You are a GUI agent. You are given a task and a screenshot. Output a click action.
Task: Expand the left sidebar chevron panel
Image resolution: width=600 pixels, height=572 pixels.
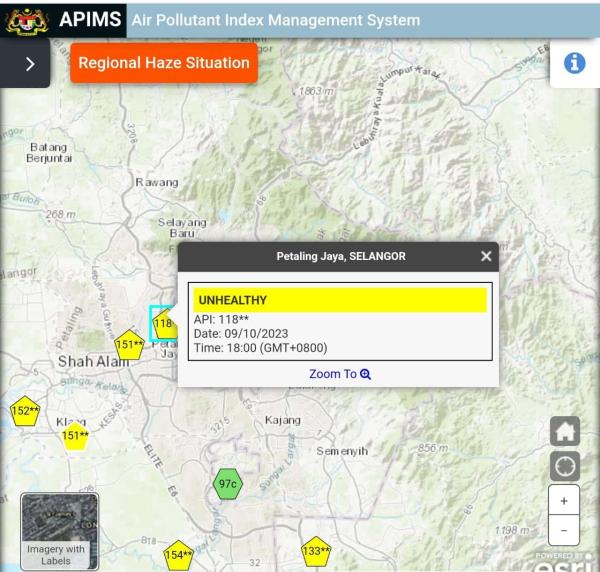28,64
